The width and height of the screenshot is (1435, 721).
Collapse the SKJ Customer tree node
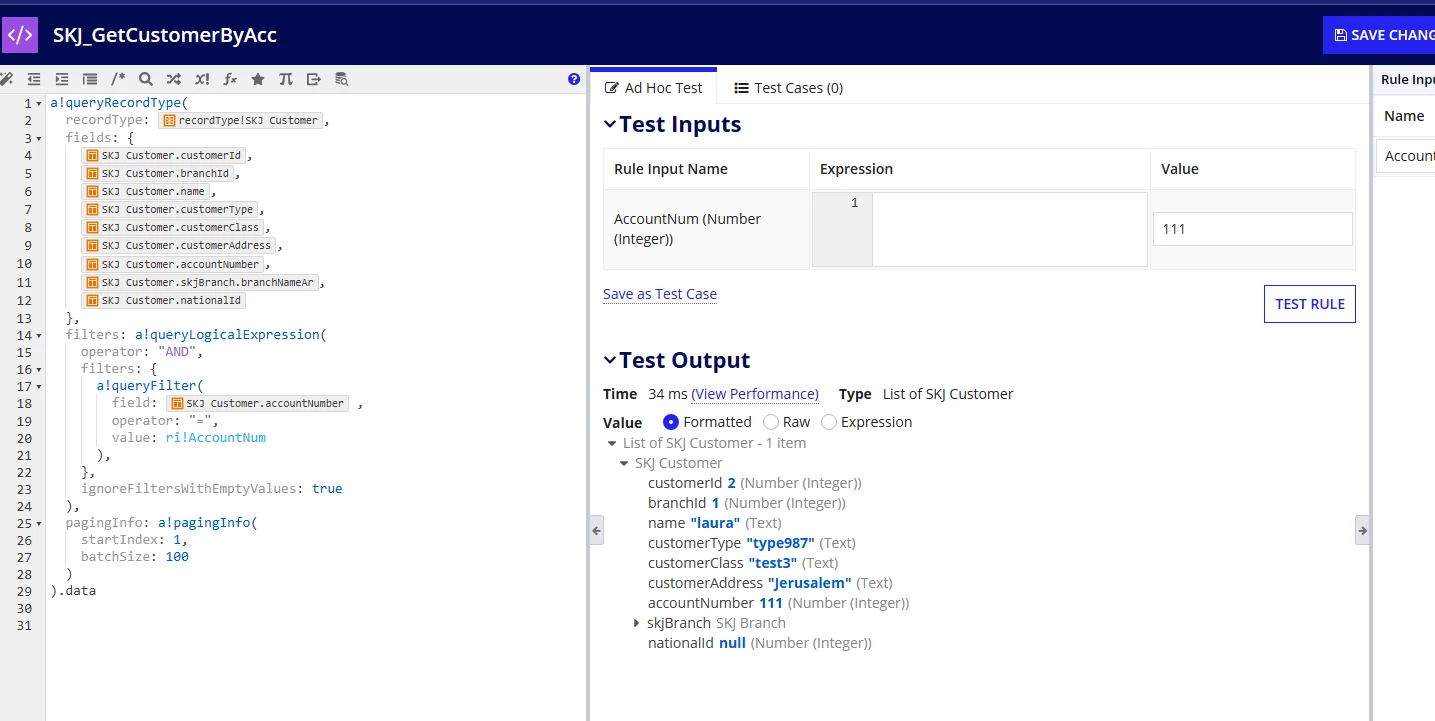pos(624,463)
